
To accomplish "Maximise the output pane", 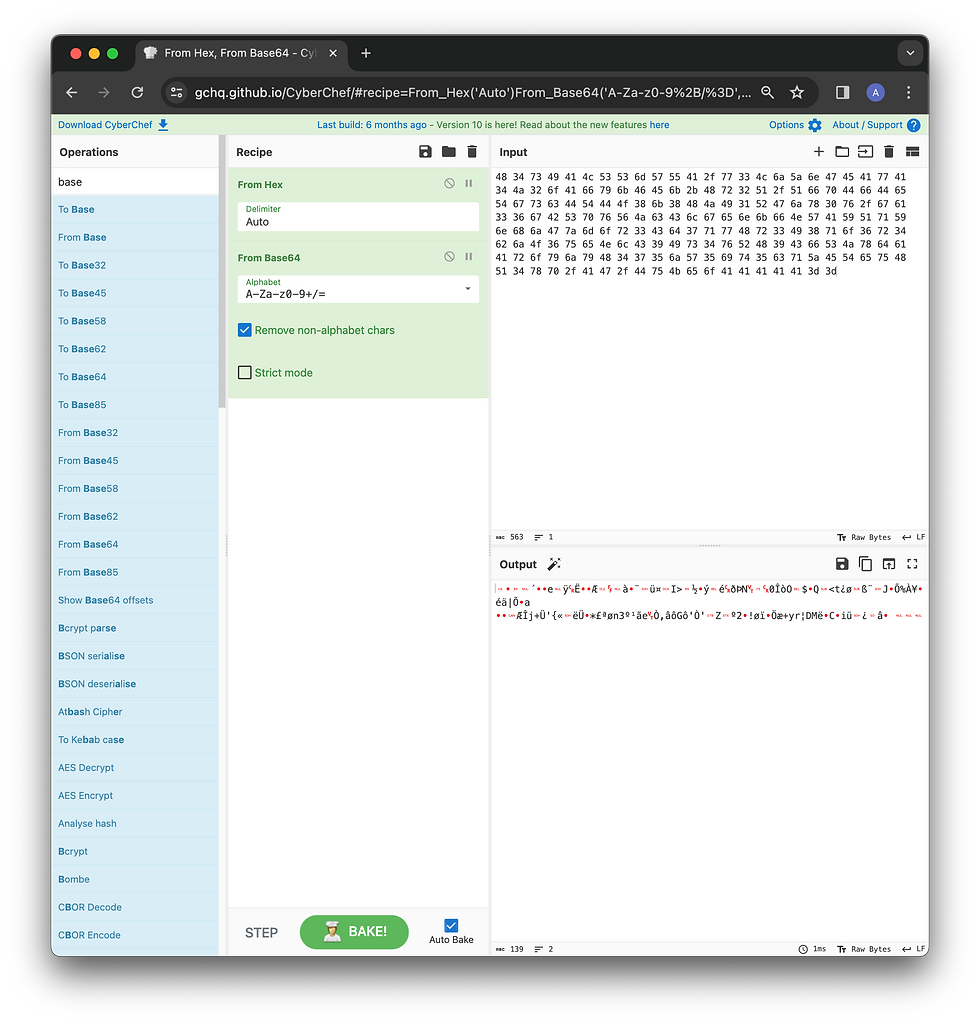I will (x=912, y=564).
